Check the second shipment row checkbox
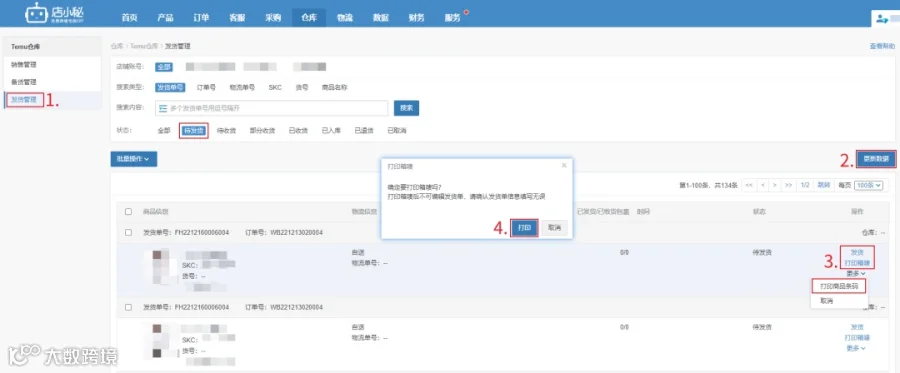Viewport: 900px width, 373px height. coord(129,307)
